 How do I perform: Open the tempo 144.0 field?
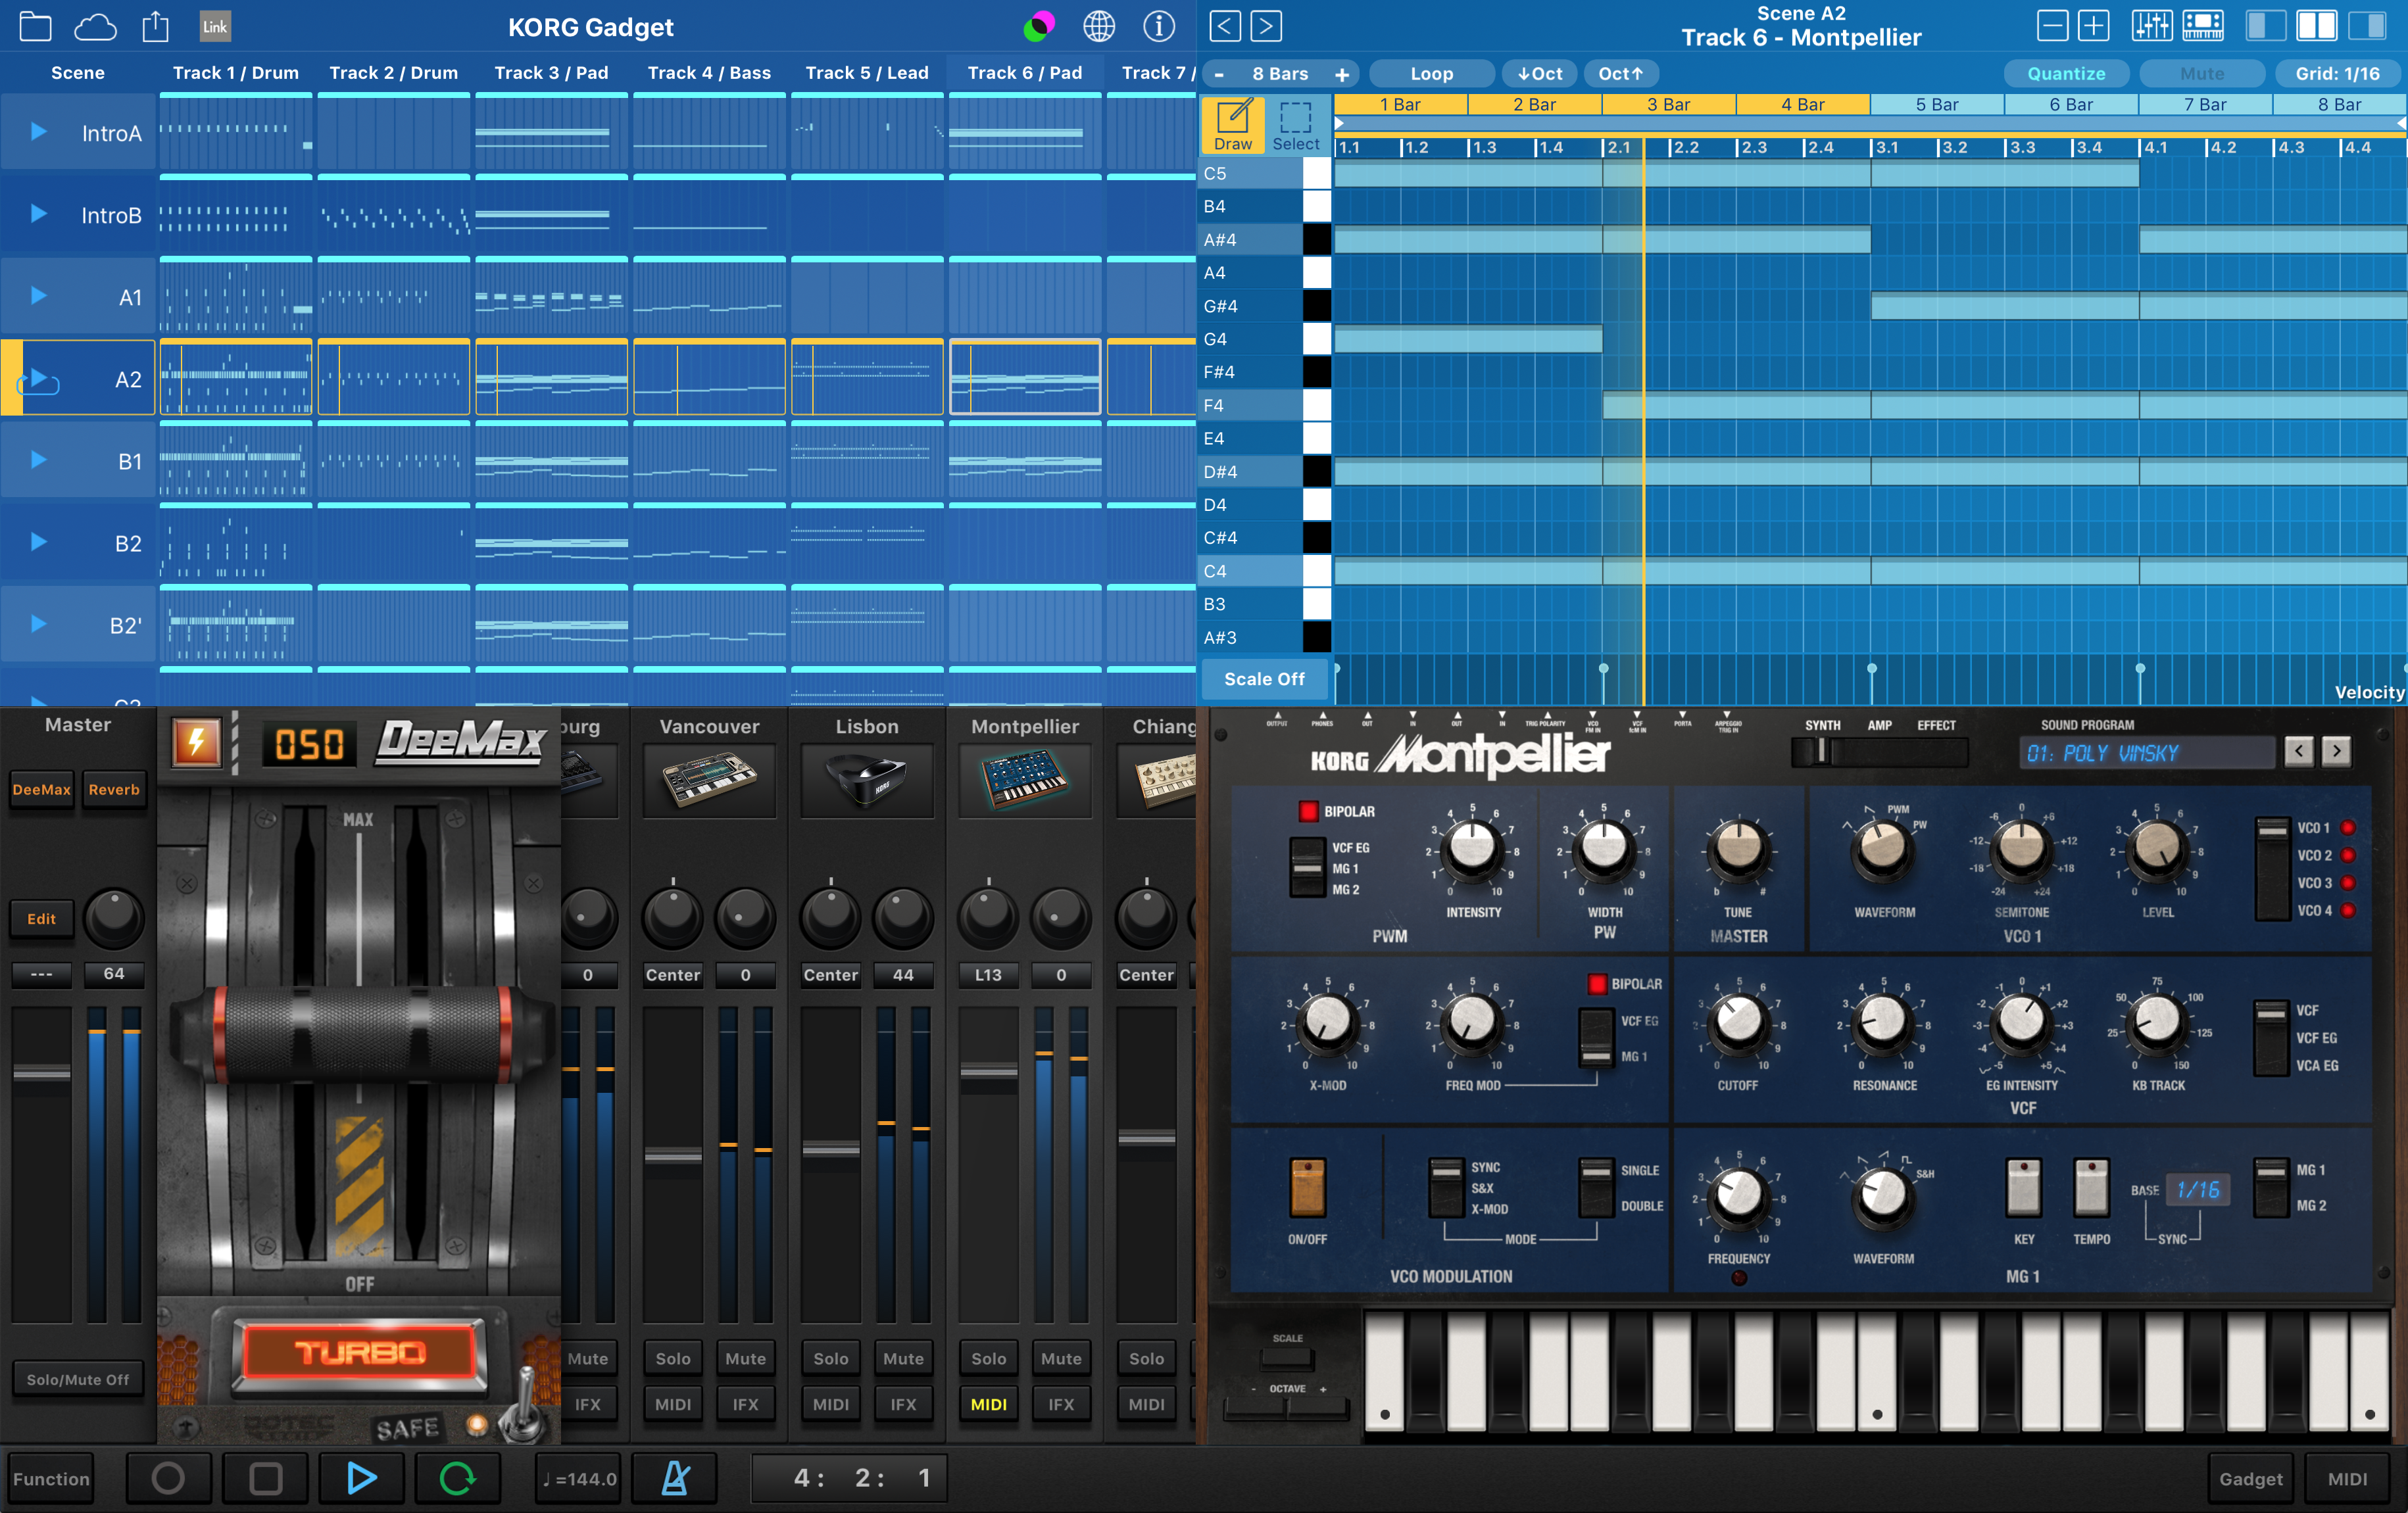tap(579, 1478)
